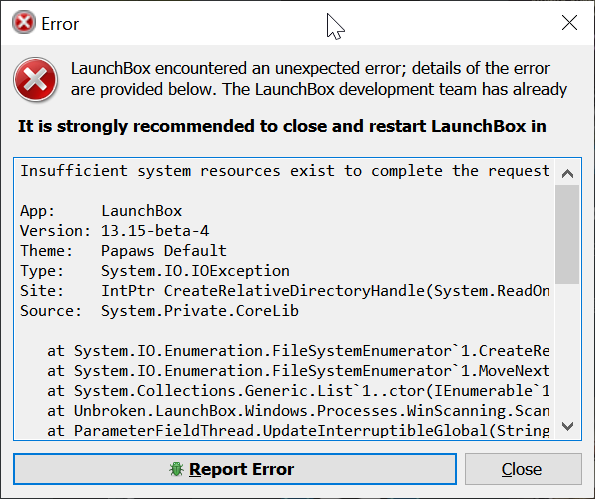Click the empty scrollbar track below the thumb
The image size is (595, 499).
567,349
